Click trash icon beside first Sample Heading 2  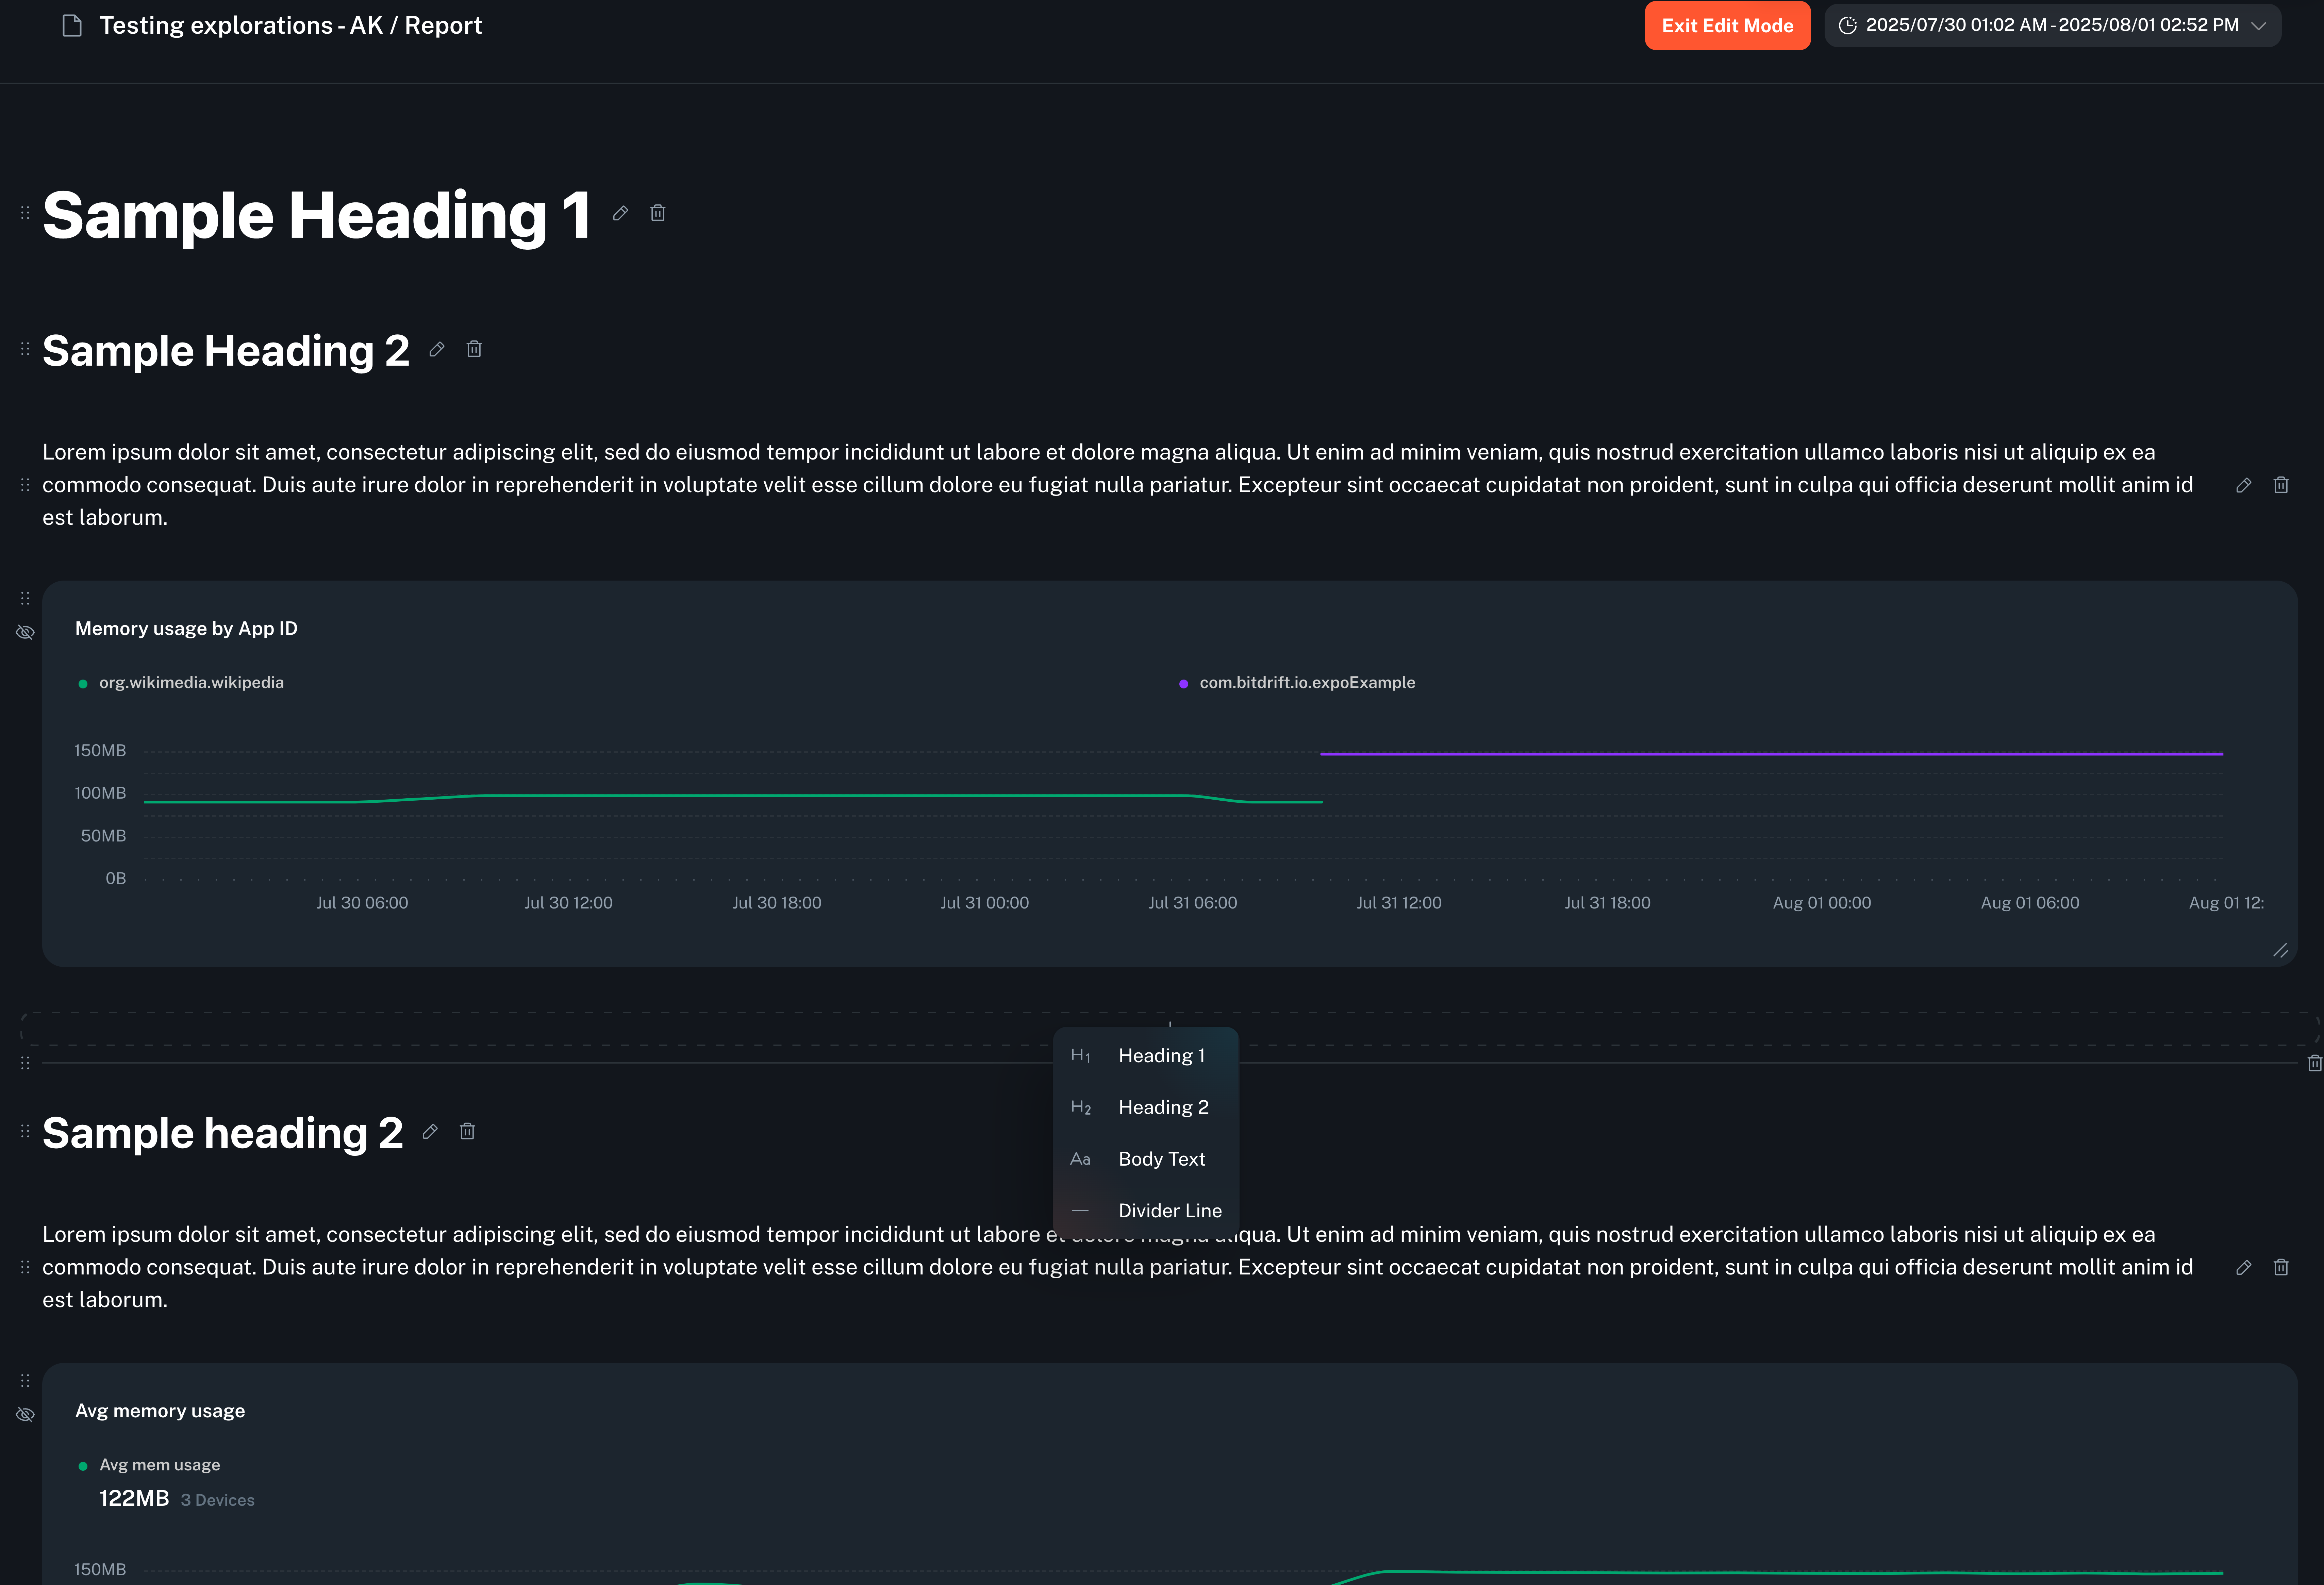tap(474, 349)
